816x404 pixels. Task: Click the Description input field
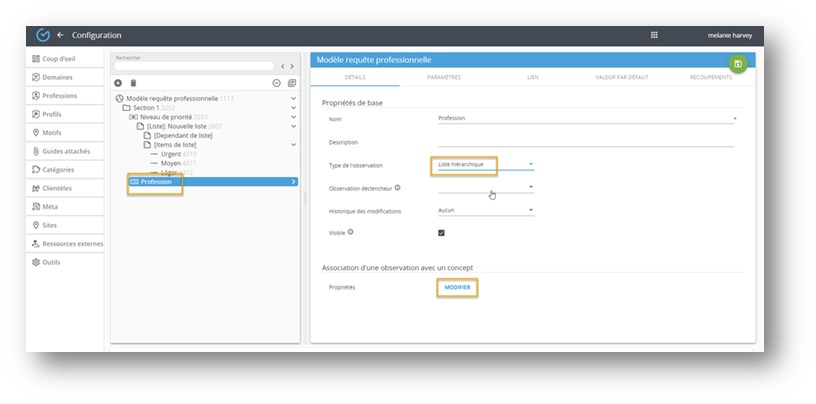pos(585,142)
